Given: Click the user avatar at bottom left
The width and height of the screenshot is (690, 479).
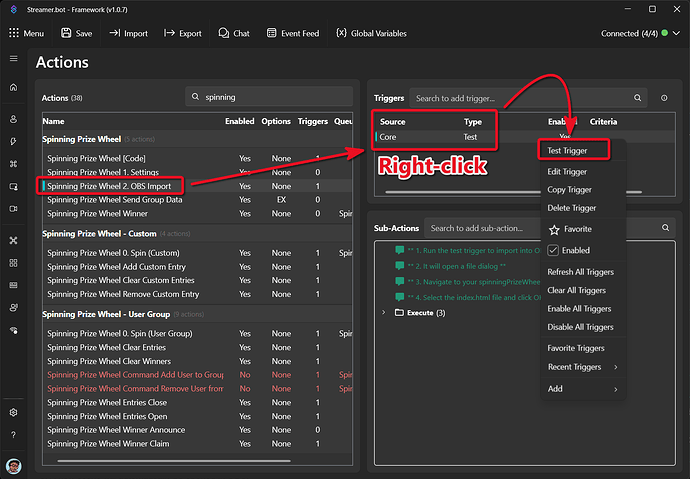Looking at the screenshot, I should tap(14, 466).
